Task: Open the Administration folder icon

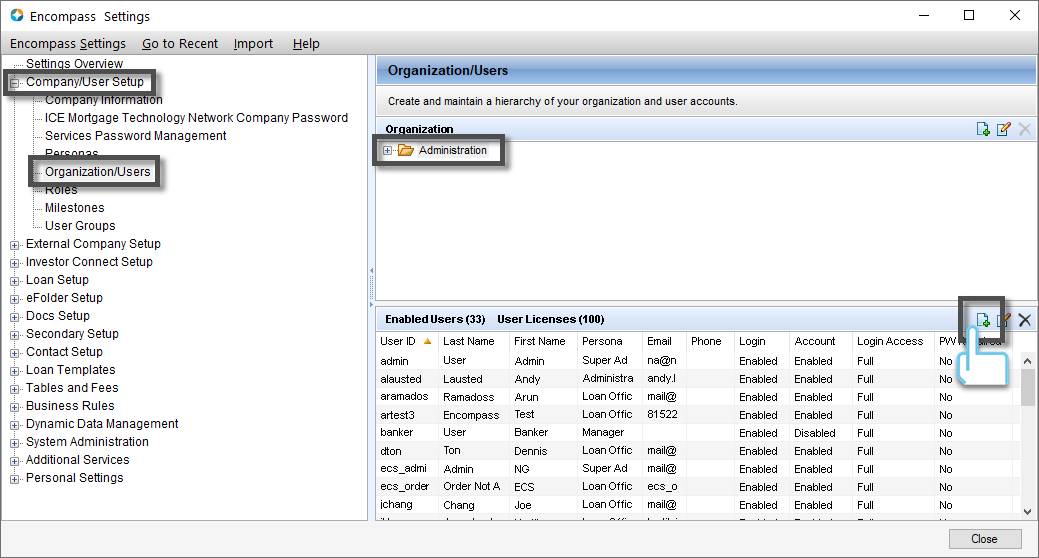Action: point(406,150)
